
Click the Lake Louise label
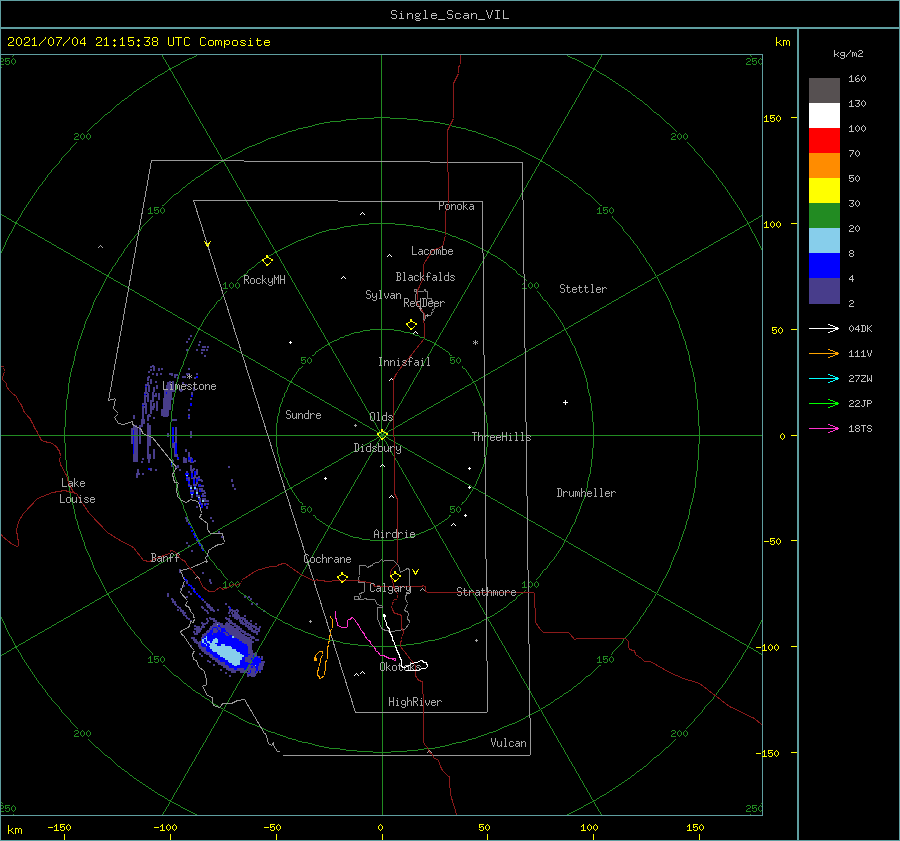pyautogui.click(x=77, y=491)
